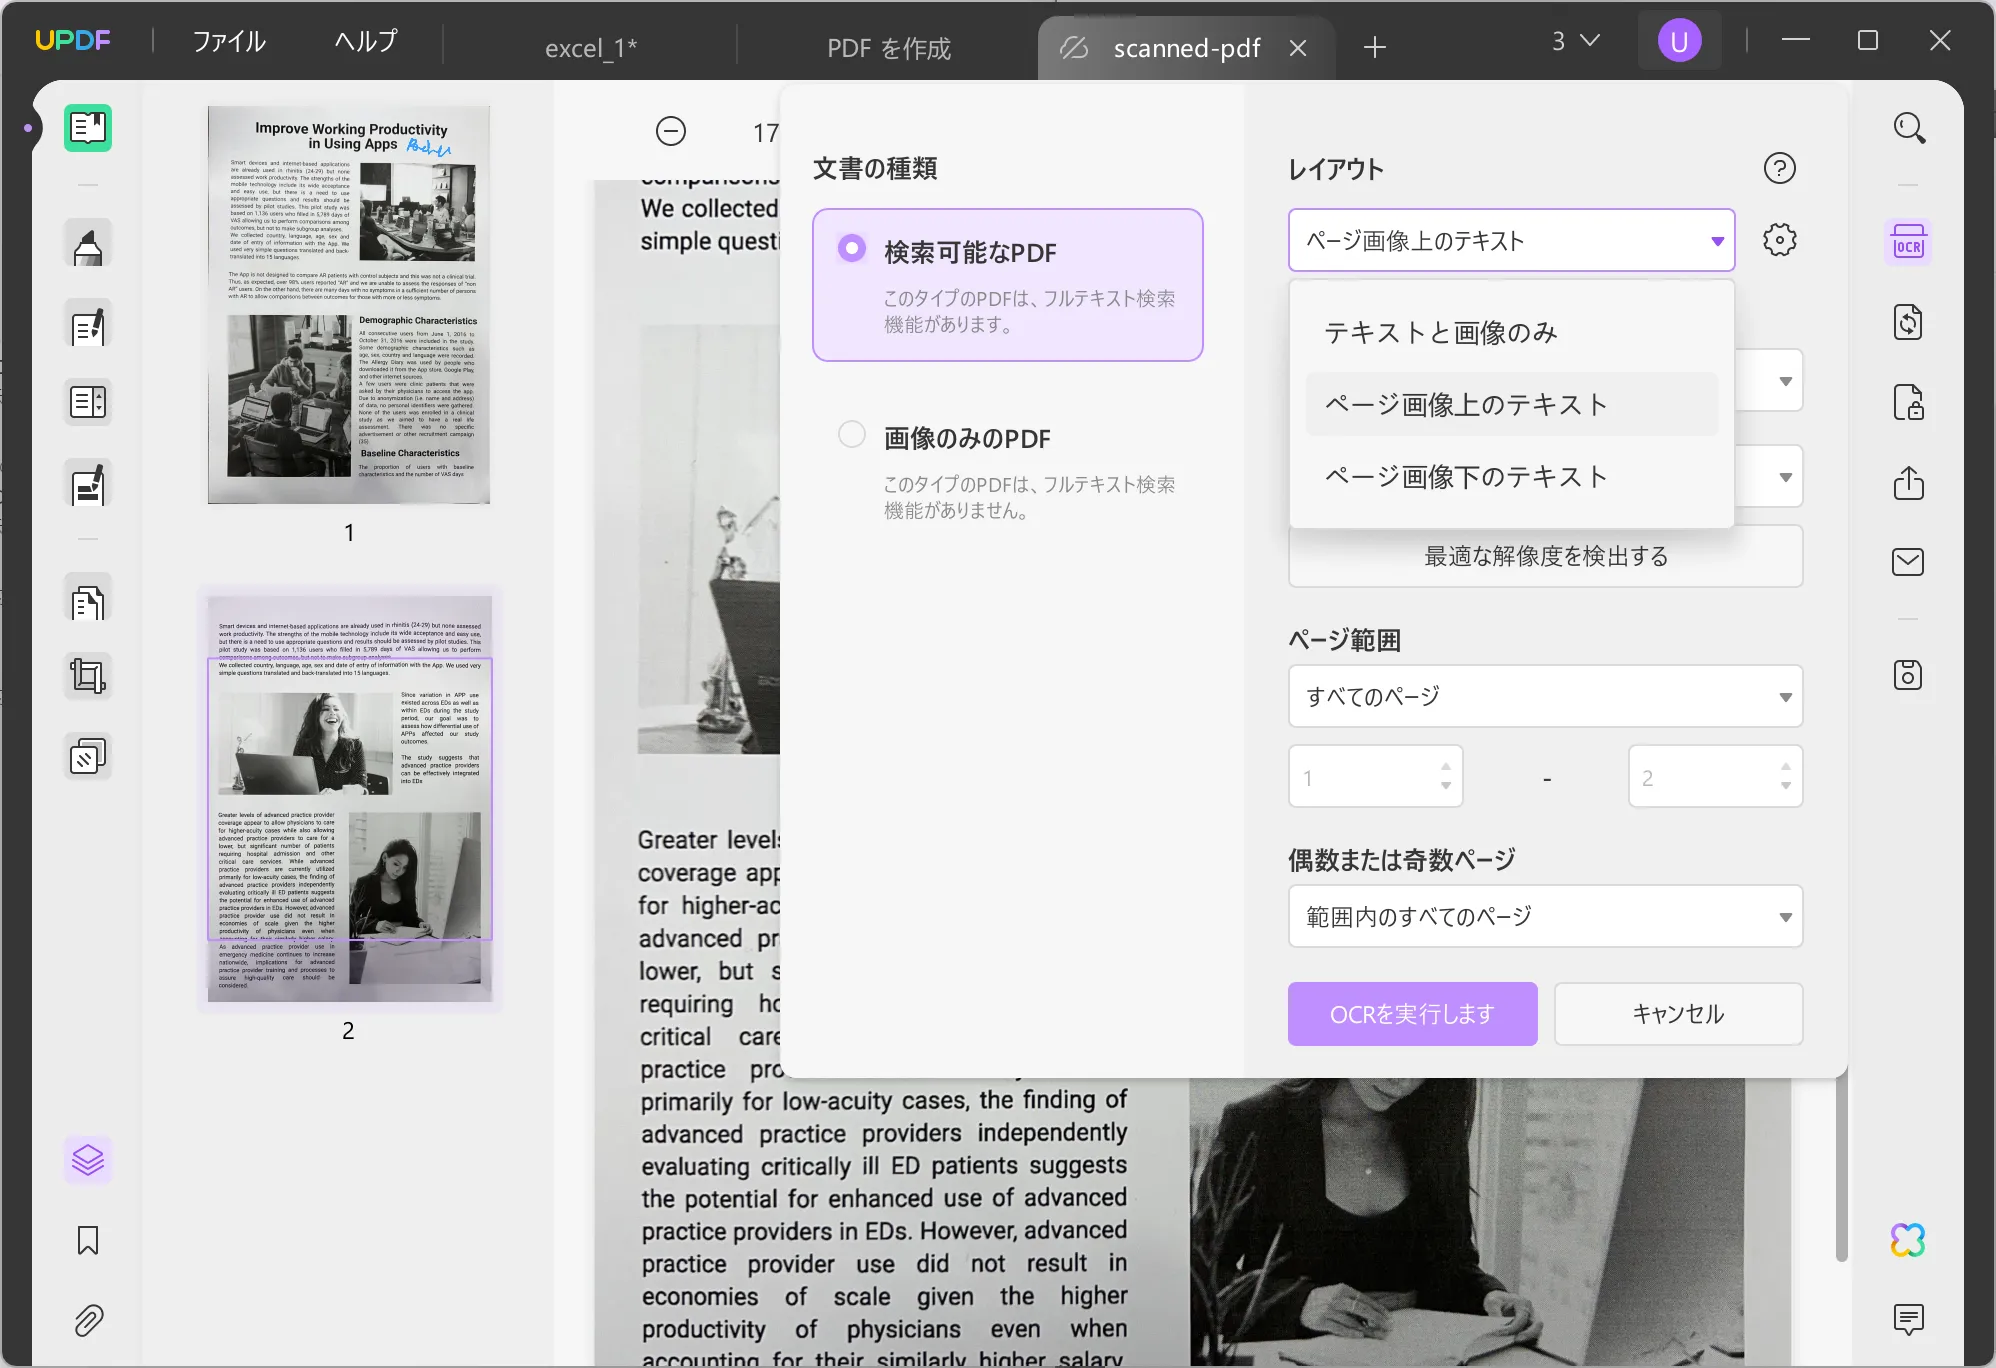Open the Organize Pages tool

88,600
